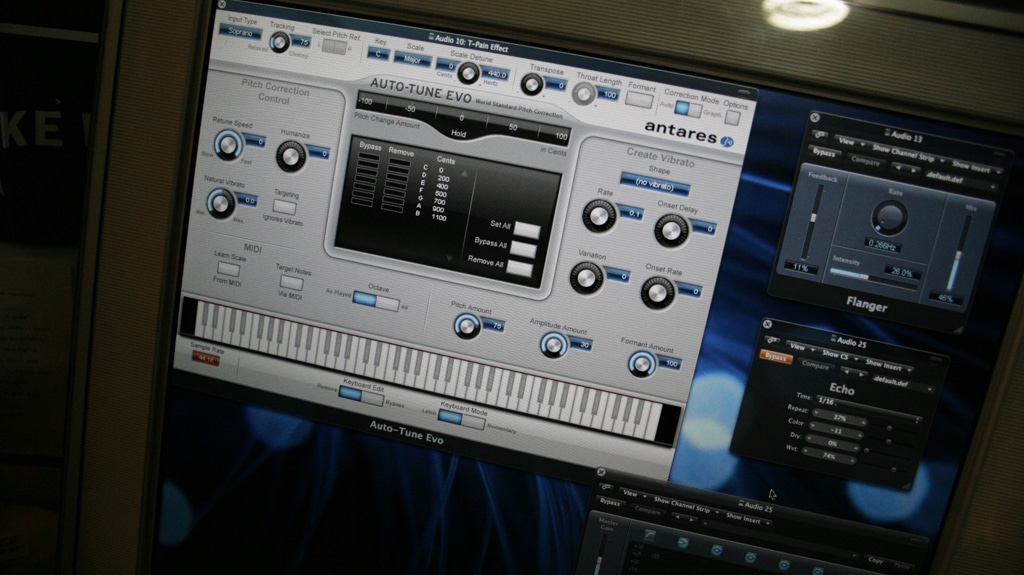
Task: Click Bypass in the Flanger window
Action: pos(824,152)
